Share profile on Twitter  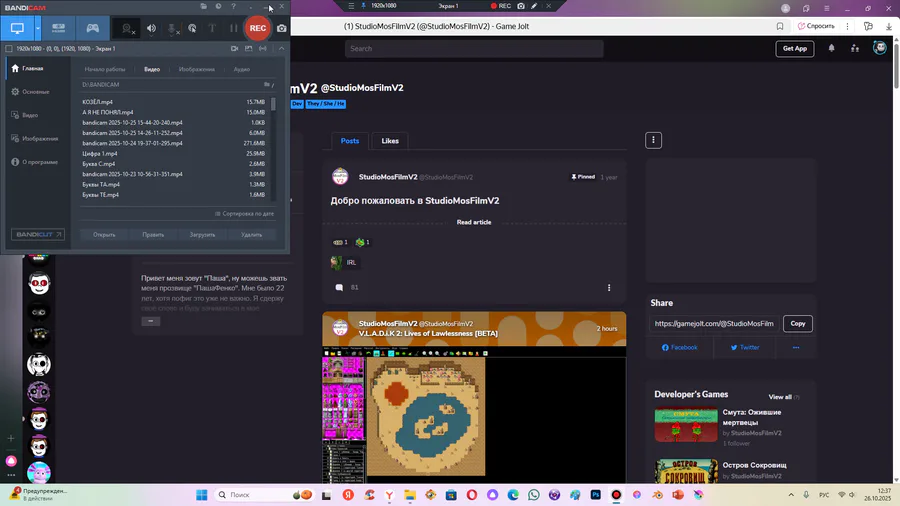pos(745,348)
